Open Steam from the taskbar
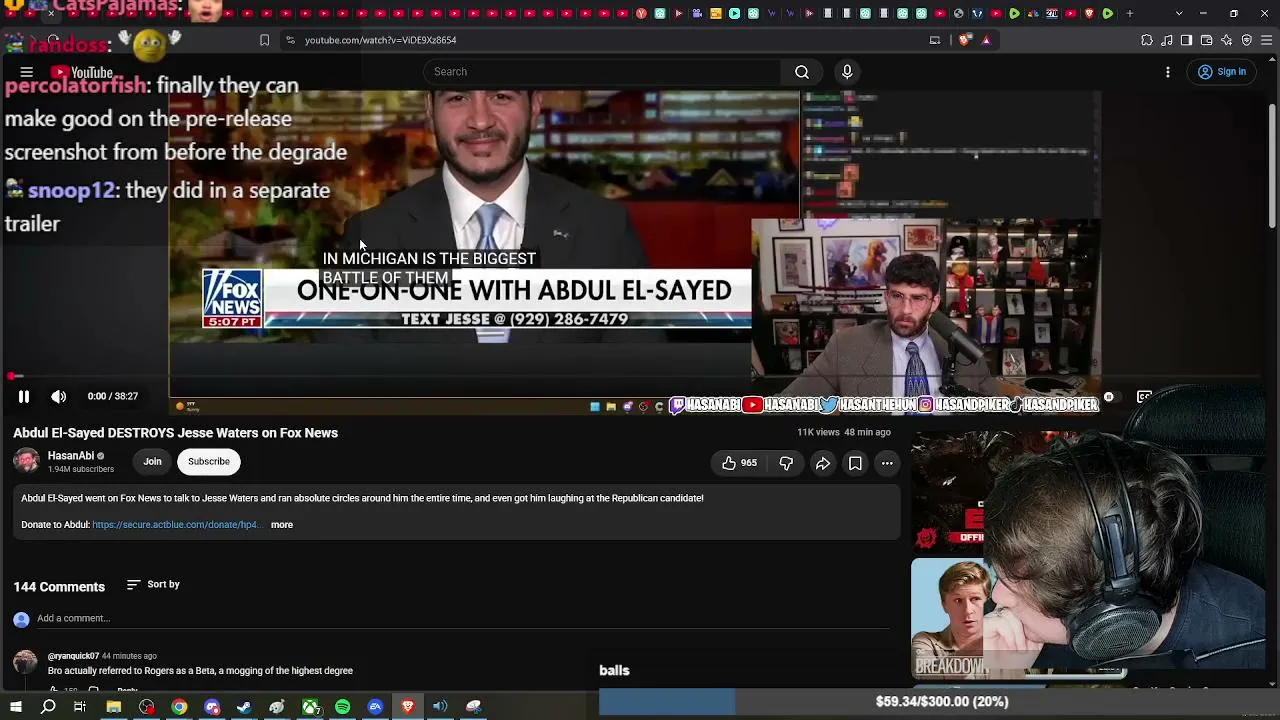This screenshot has width=1280, height=720. [244, 707]
